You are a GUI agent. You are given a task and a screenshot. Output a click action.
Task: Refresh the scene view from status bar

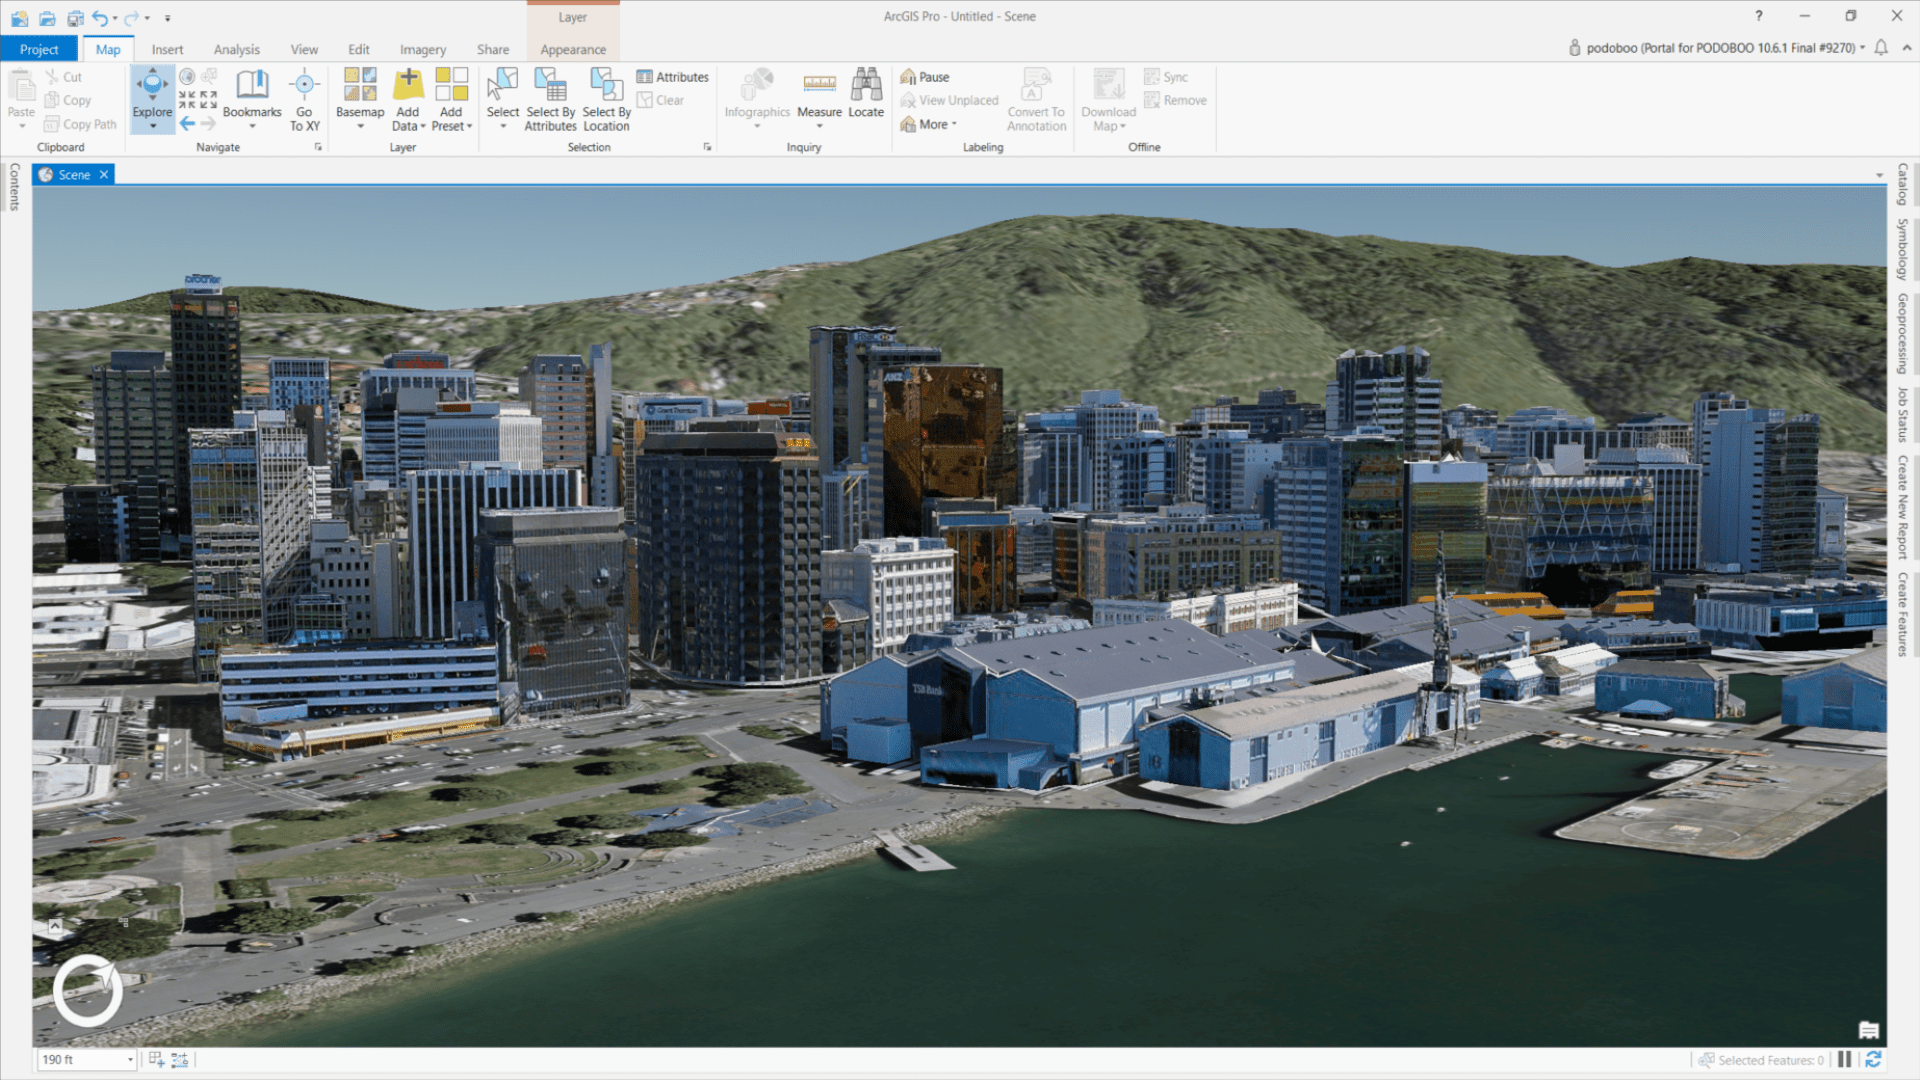(1874, 1059)
